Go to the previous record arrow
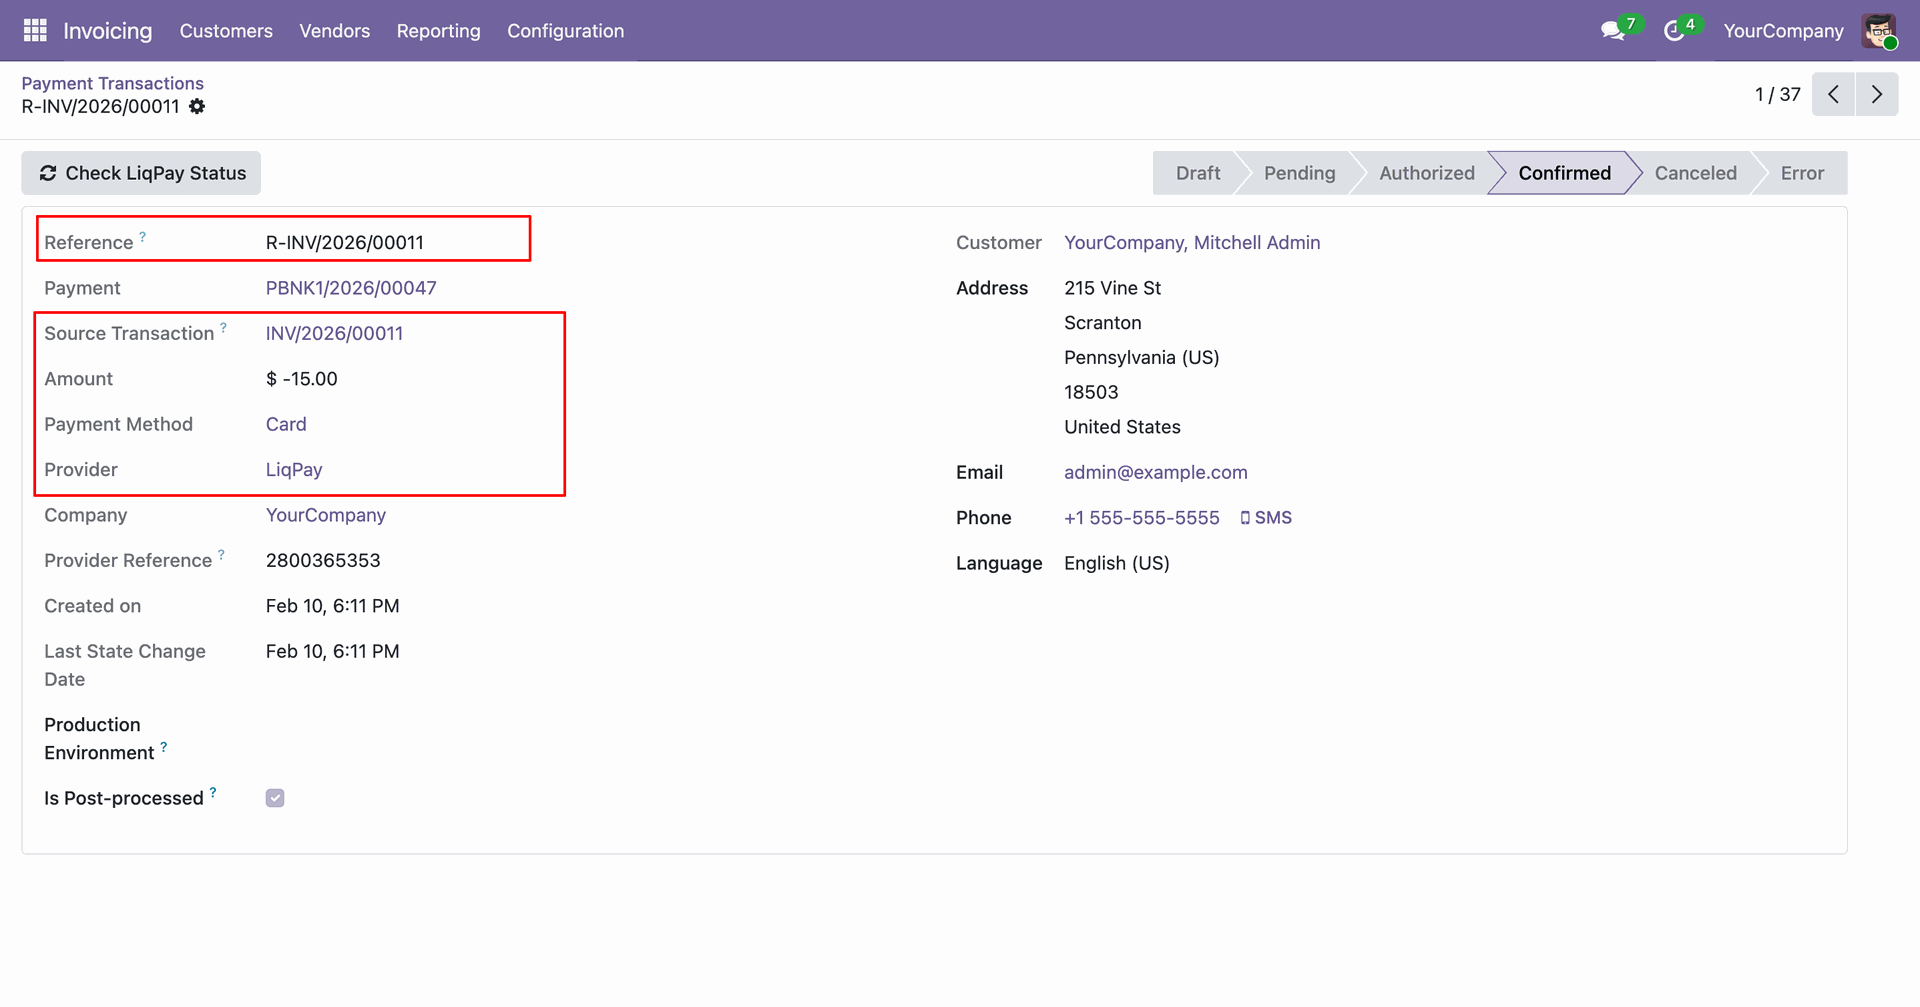 [x=1833, y=94]
